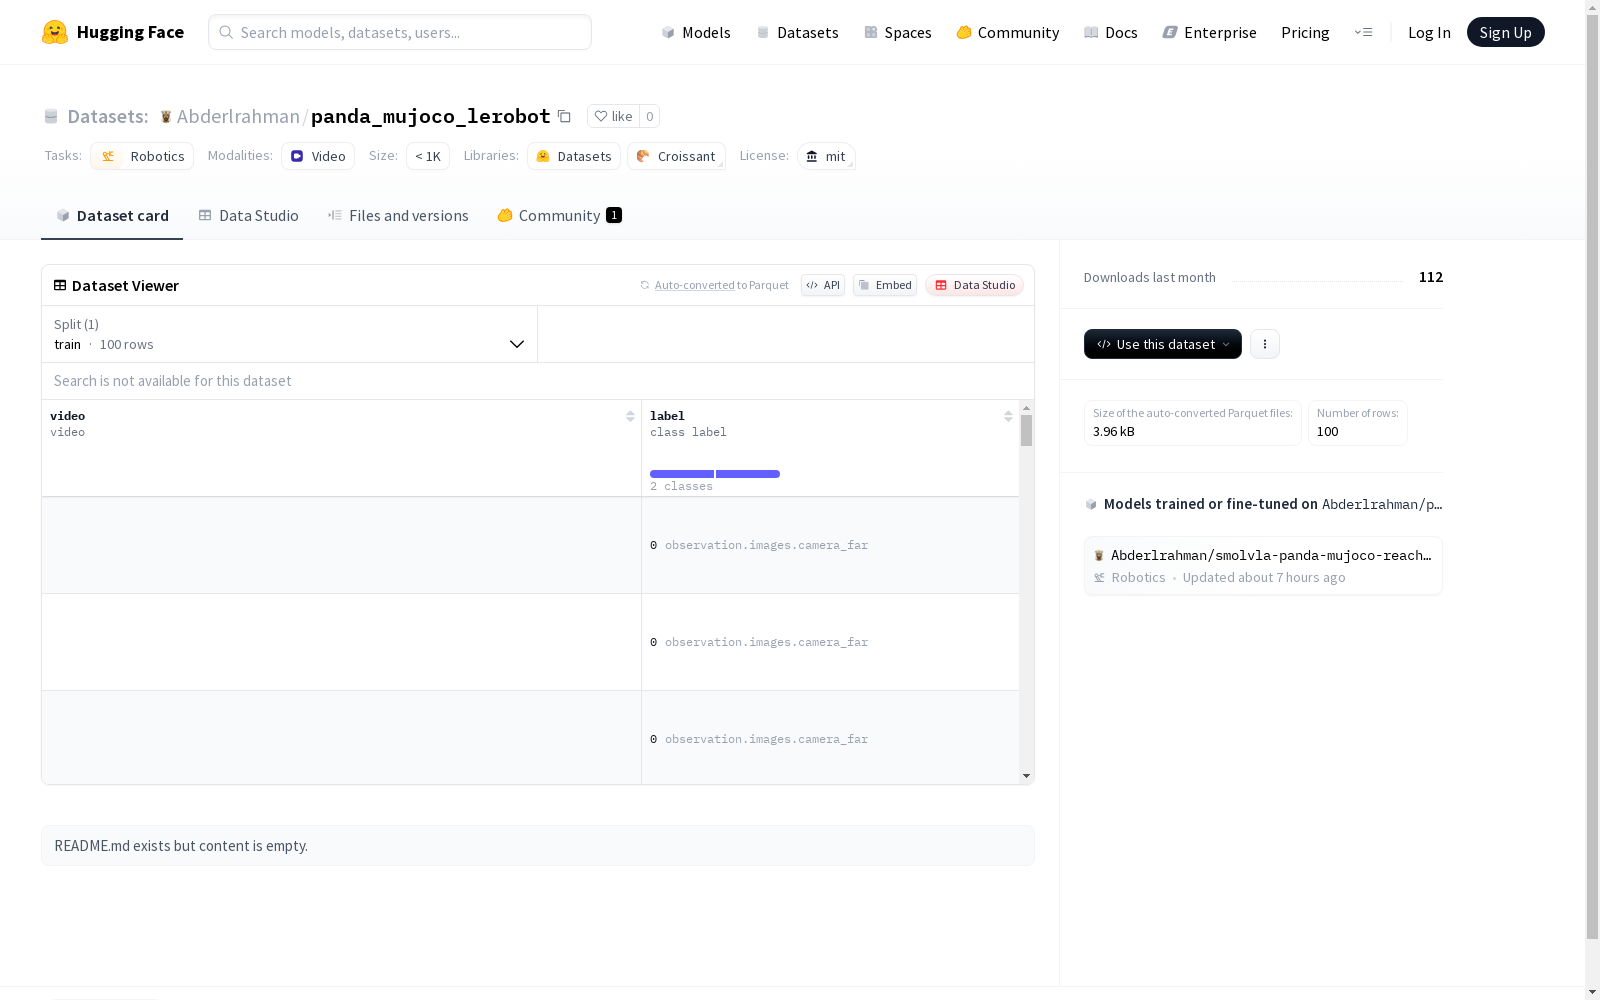Click the Embed button
This screenshot has width=1600, height=1000.
885,285
